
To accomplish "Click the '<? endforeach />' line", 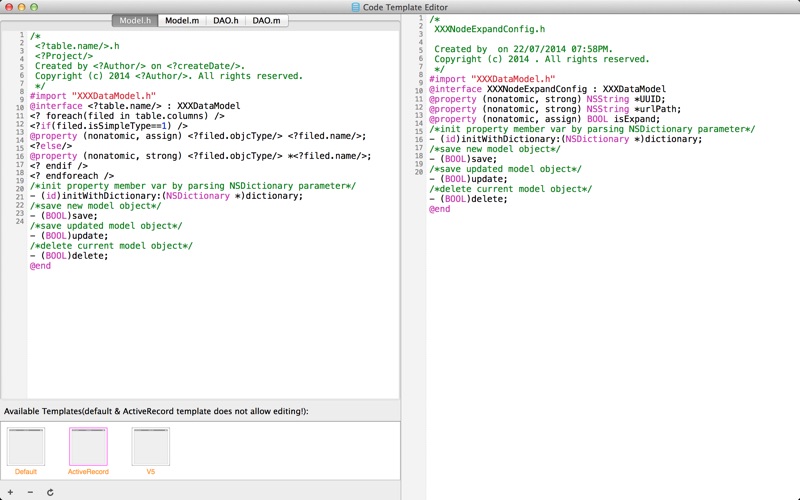I will click(x=72, y=176).
